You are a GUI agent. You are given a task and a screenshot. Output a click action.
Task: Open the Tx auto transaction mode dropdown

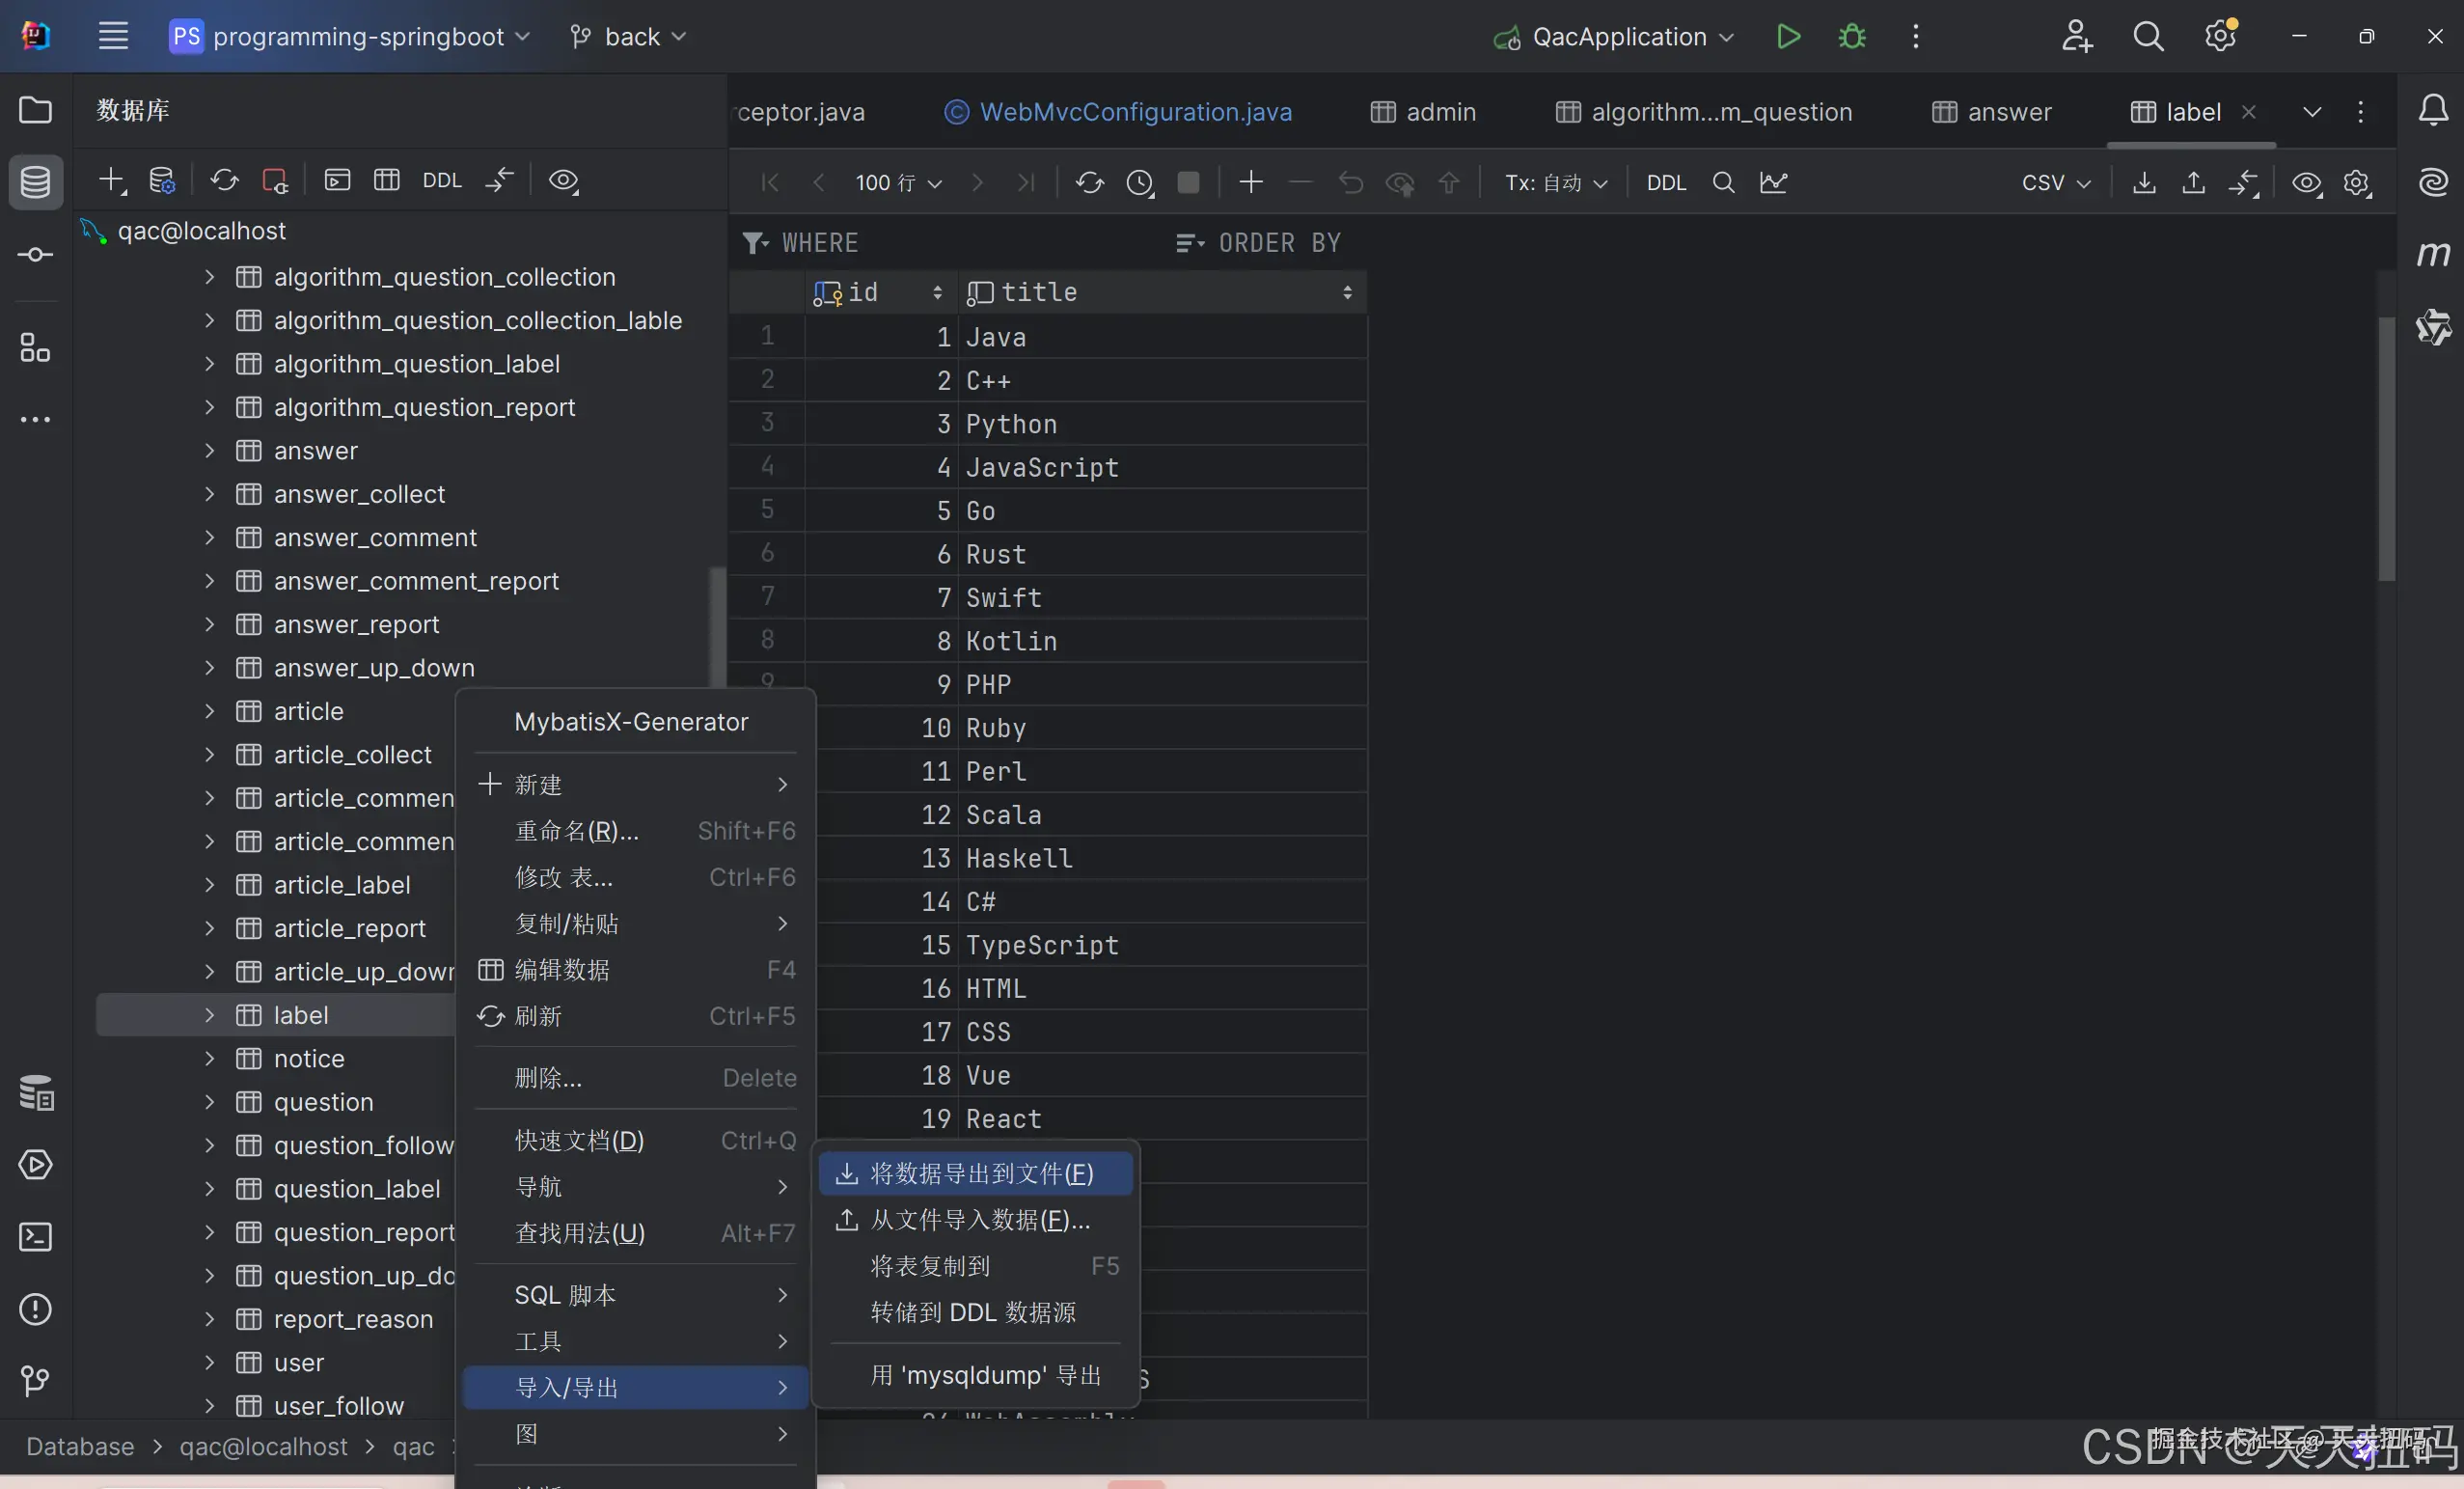coord(1556,183)
